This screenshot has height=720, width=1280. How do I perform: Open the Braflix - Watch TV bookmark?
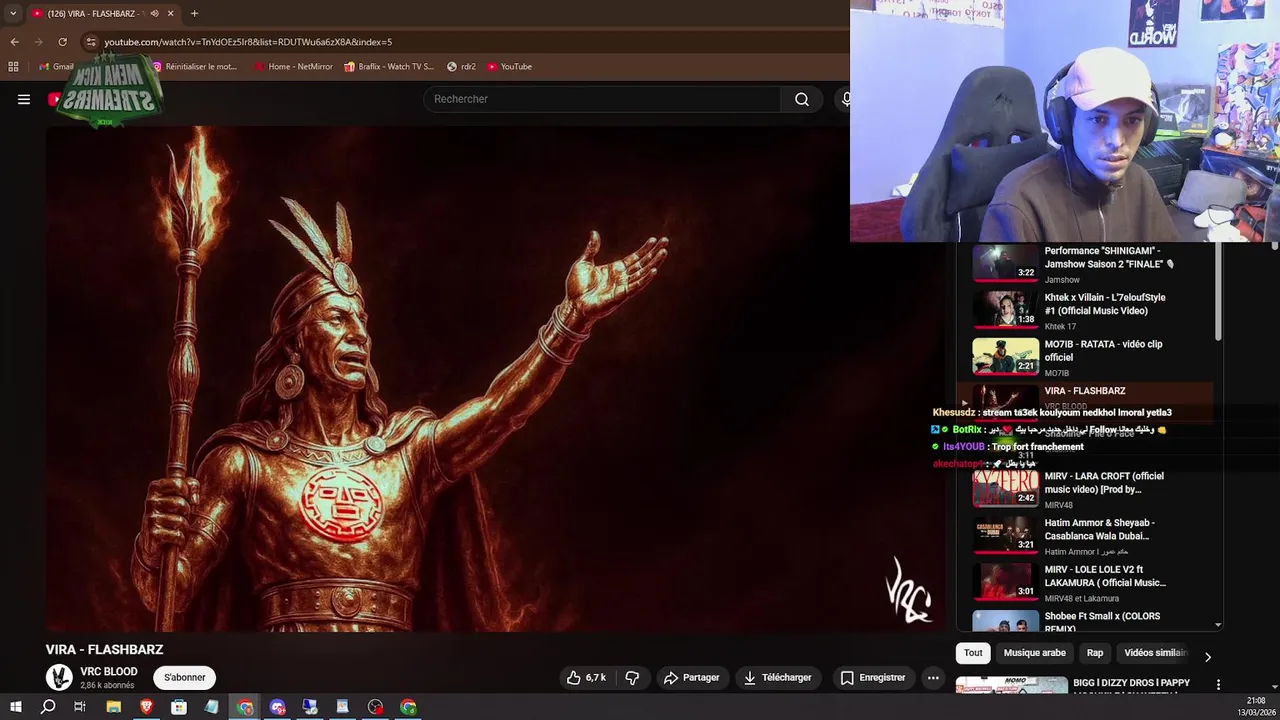point(389,66)
